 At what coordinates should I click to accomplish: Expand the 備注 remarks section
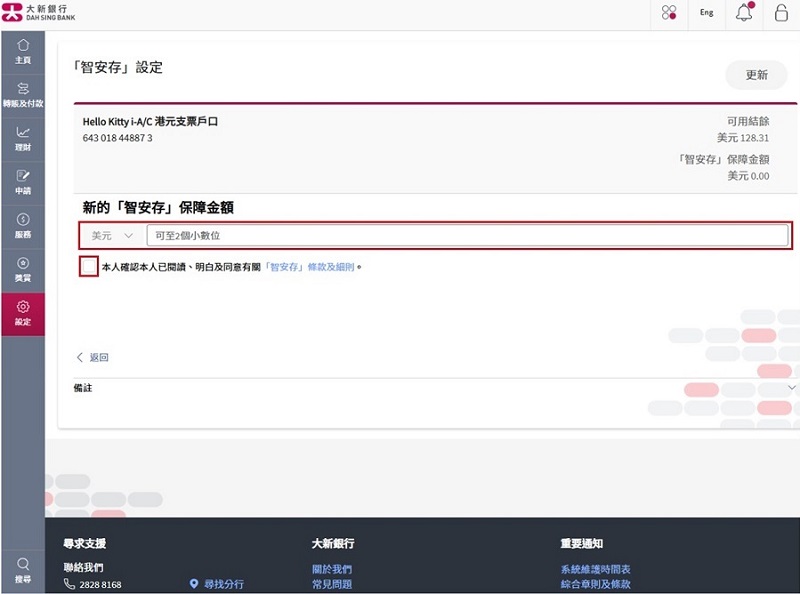(791, 388)
